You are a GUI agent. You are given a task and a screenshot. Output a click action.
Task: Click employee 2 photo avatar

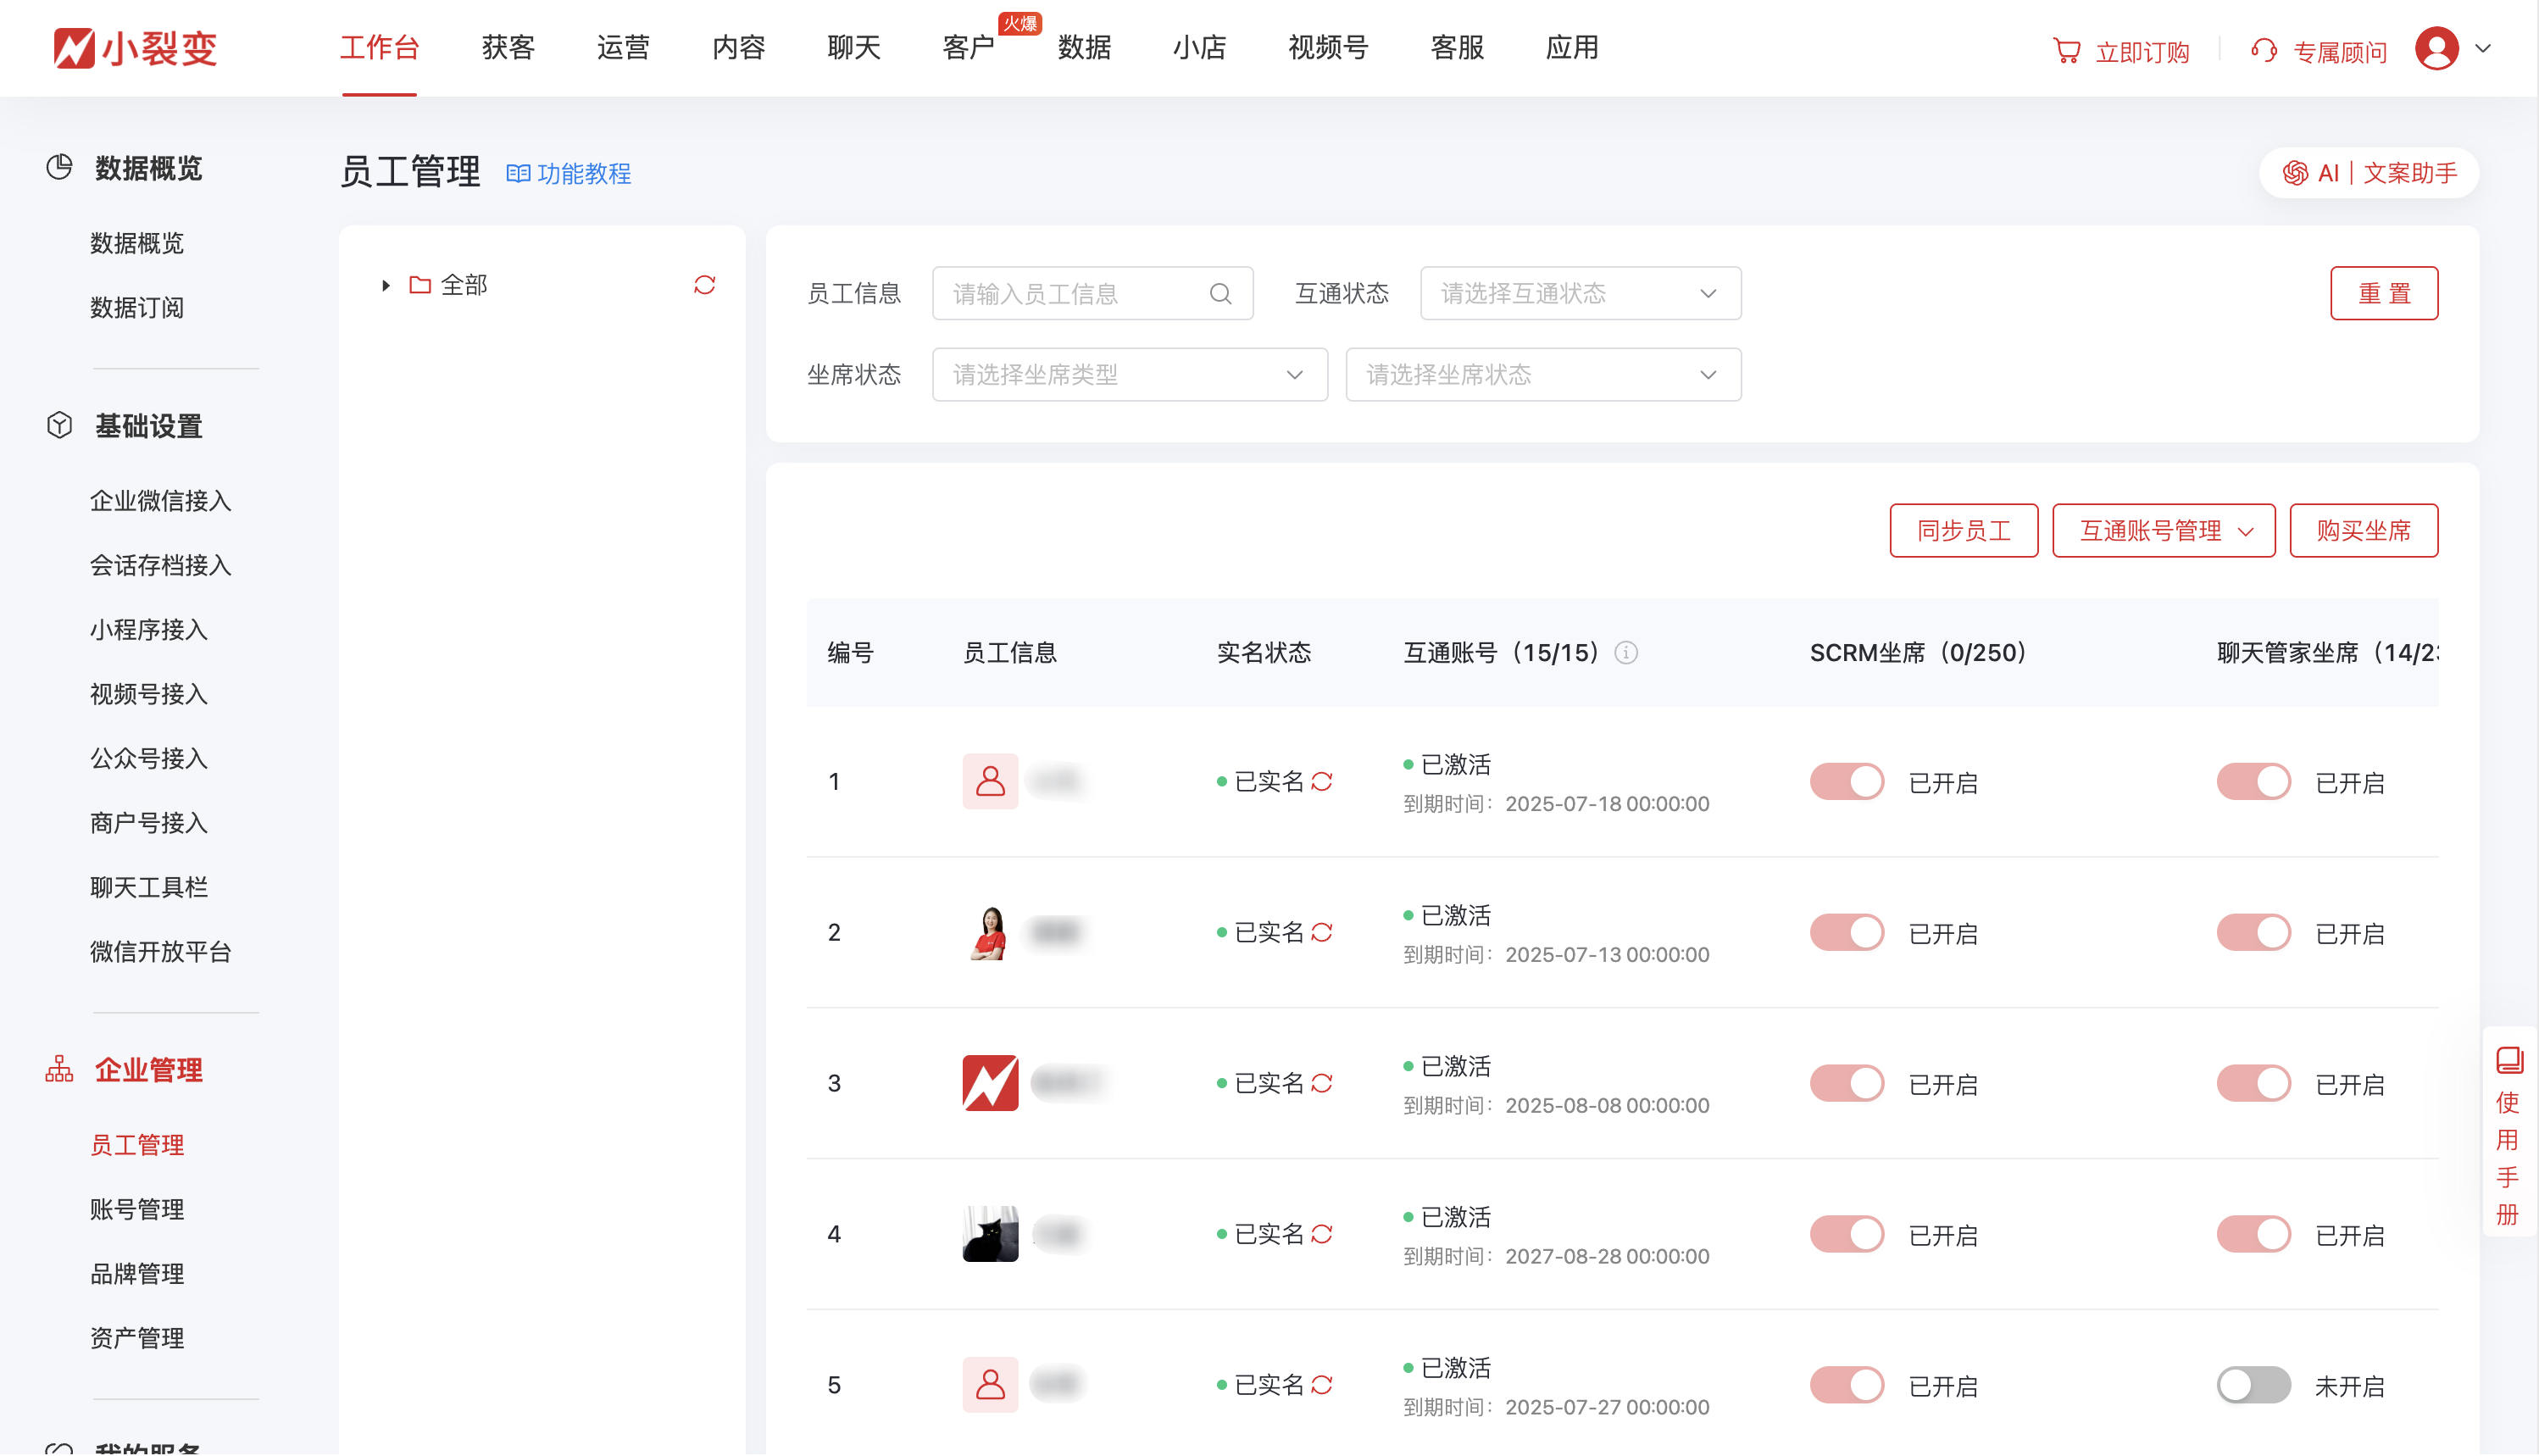tap(990, 932)
